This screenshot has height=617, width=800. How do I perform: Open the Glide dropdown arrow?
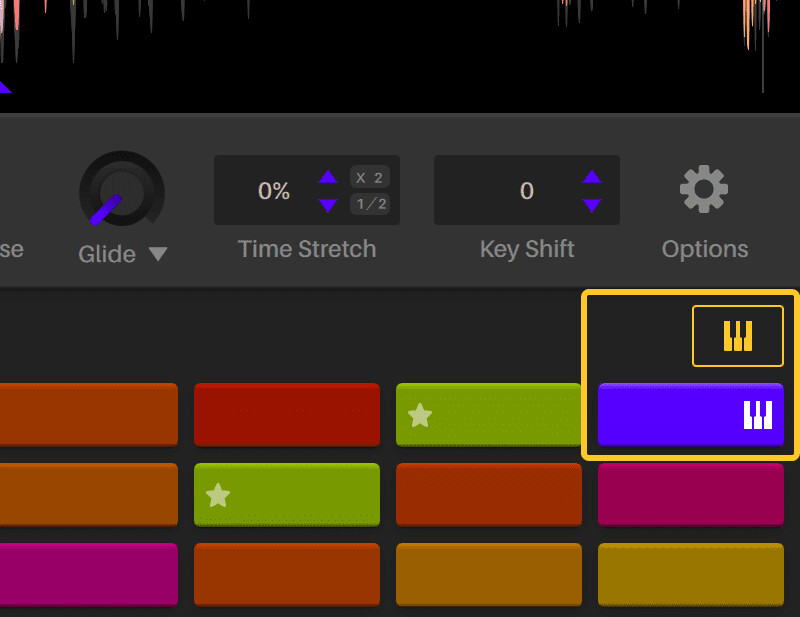[x=157, y=254]
